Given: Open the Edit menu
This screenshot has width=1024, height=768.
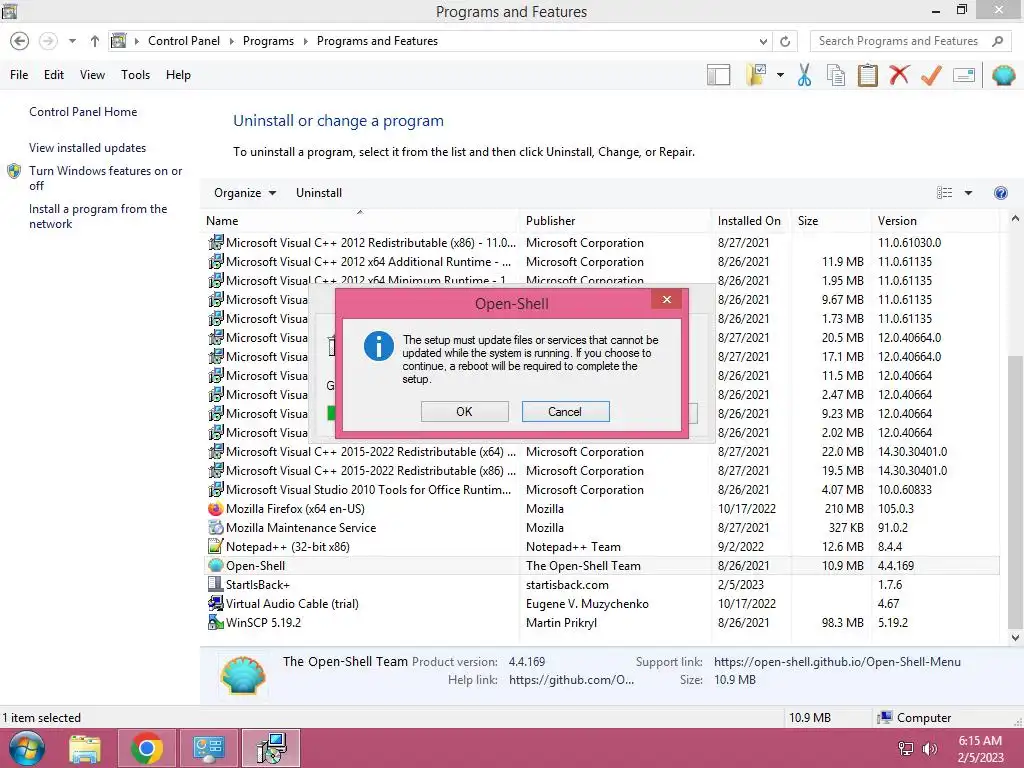Looking at the screenshot, I should [54, 75].
